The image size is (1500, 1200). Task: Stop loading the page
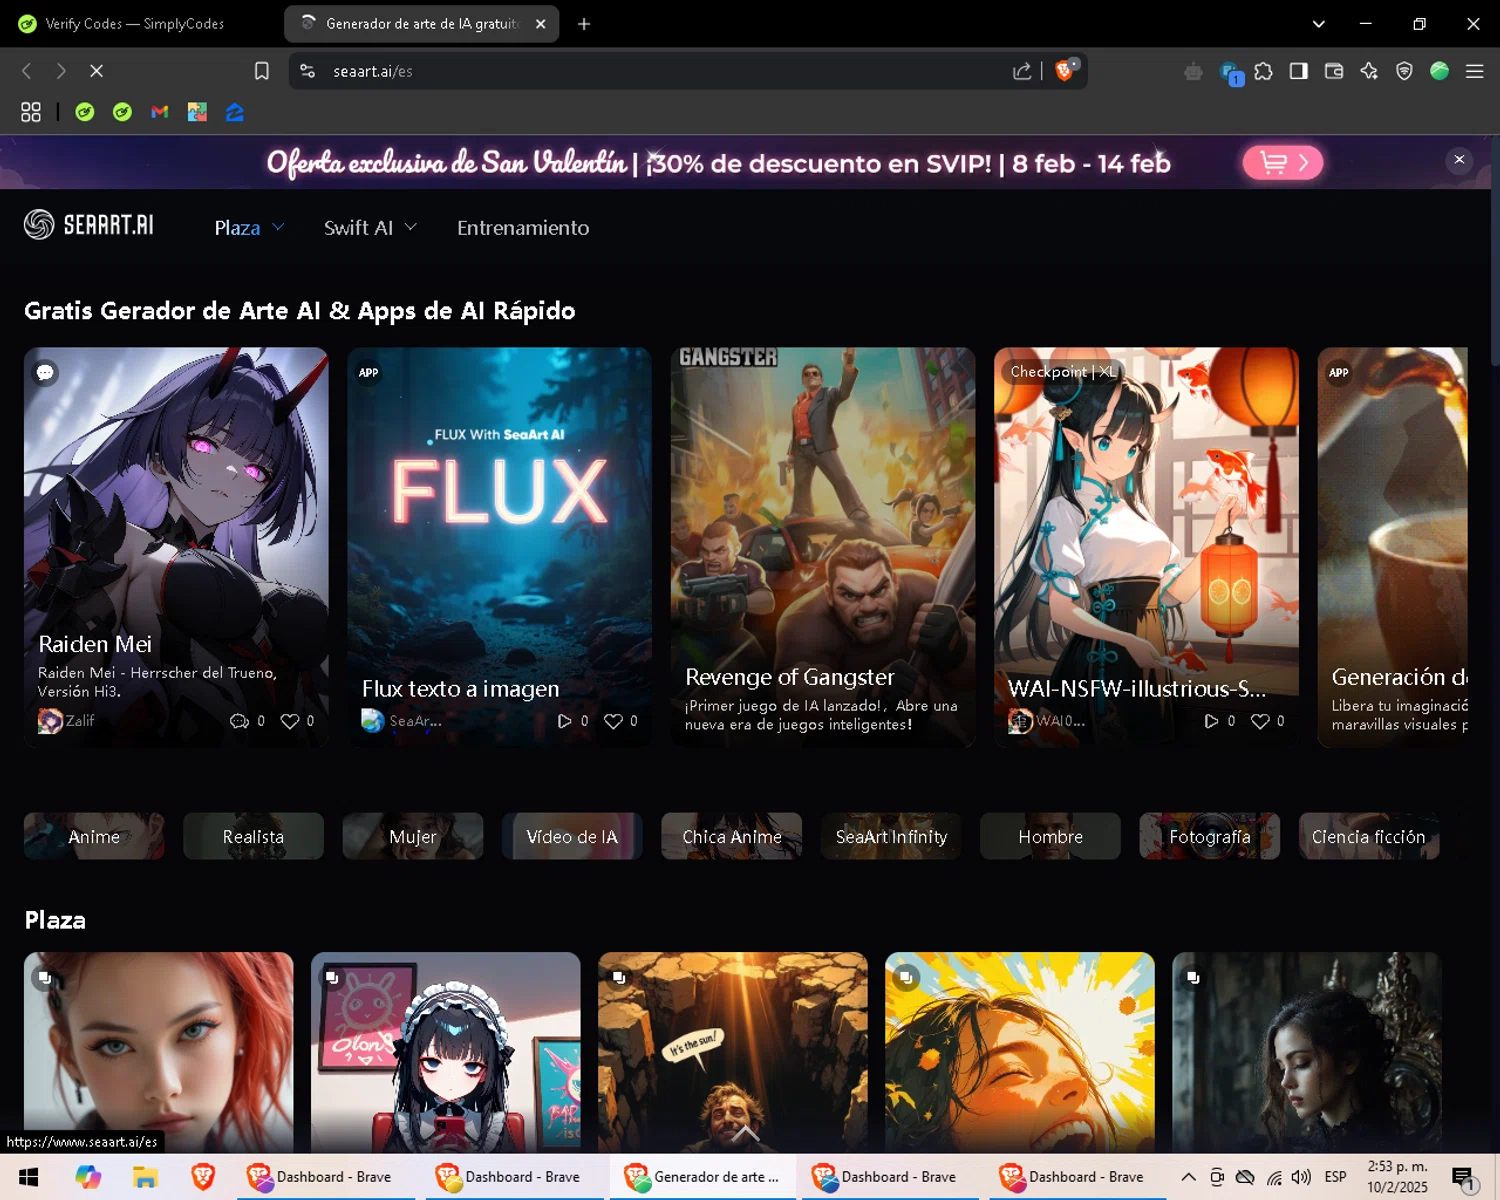coord(96,71)
